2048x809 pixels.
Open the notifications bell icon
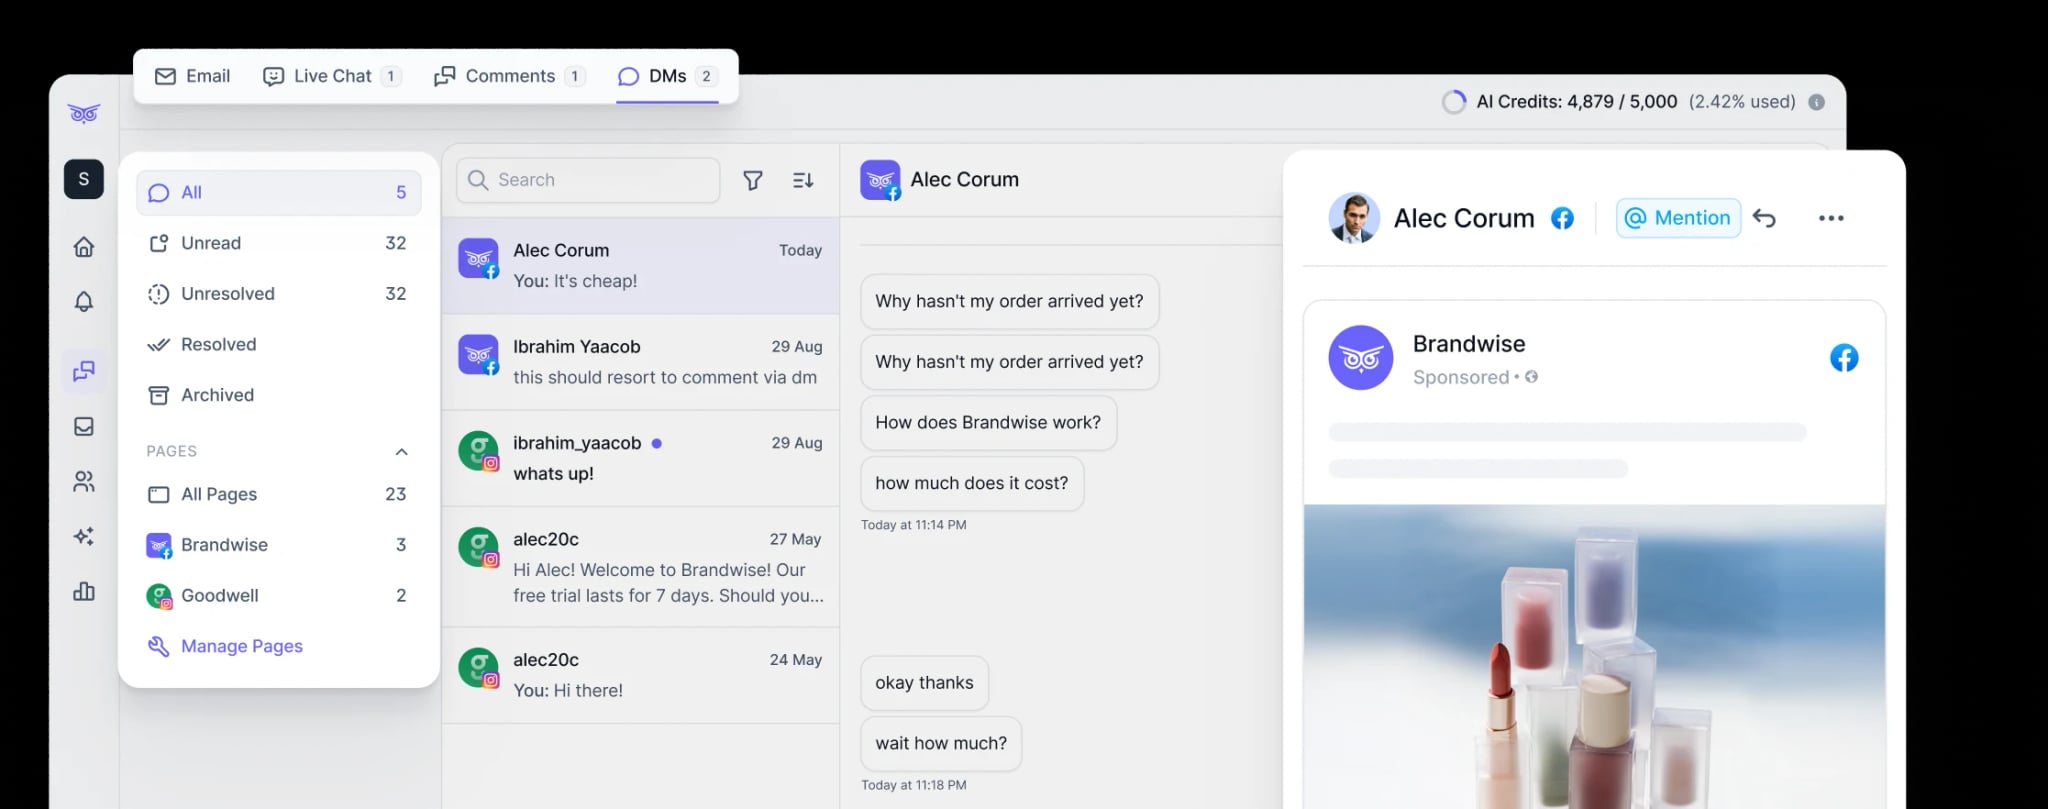click(84, 301)
